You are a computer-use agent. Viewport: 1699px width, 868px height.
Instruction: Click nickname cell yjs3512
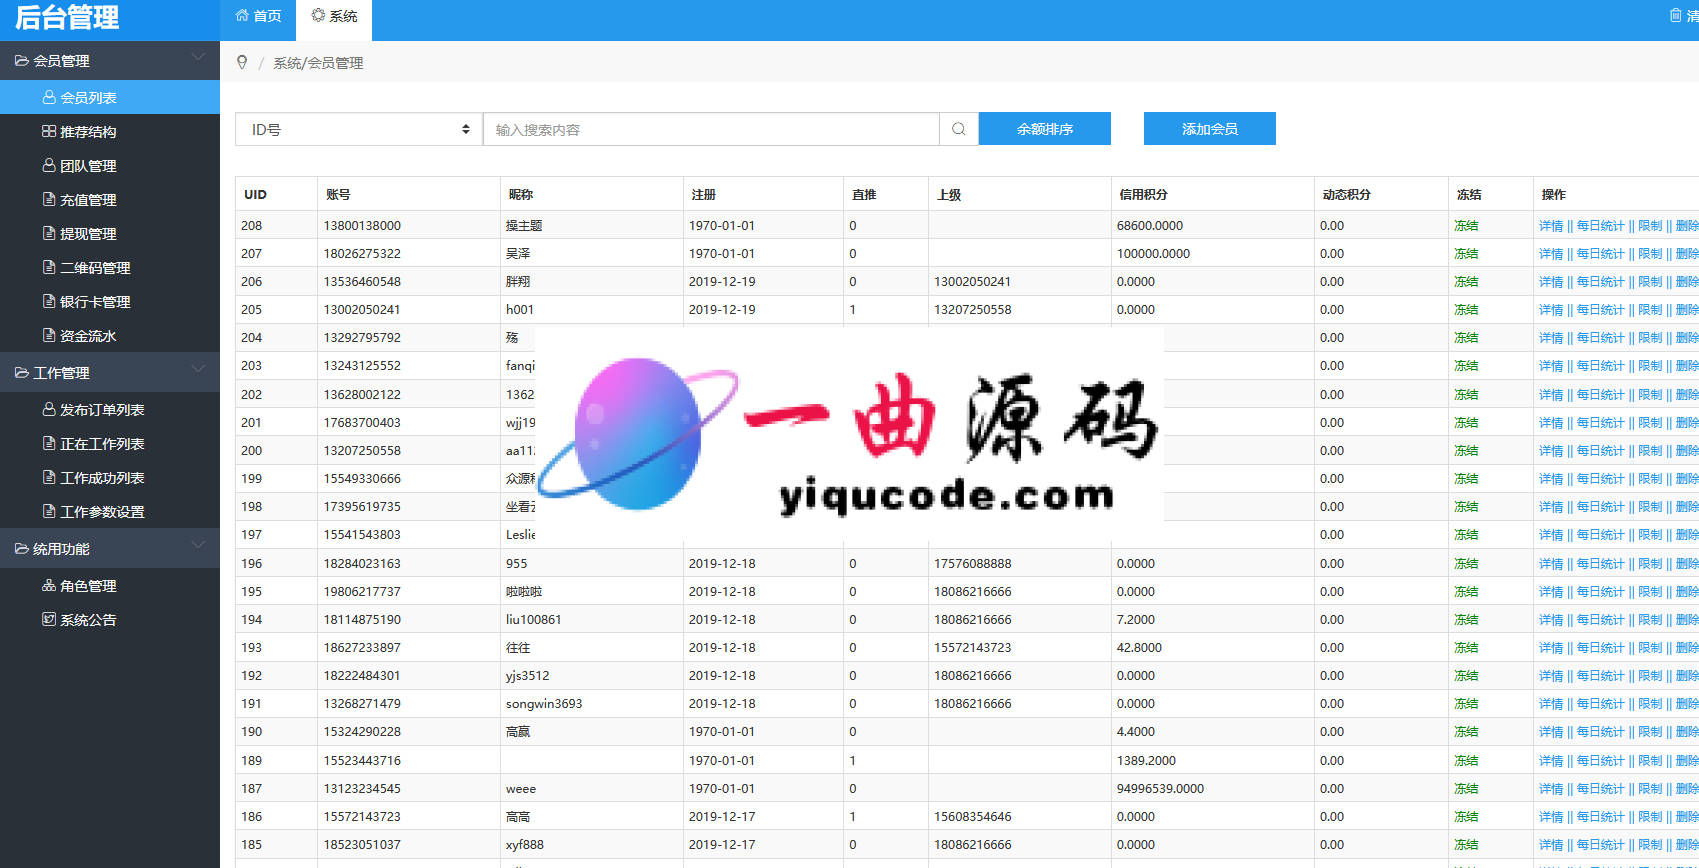point(528,676)
